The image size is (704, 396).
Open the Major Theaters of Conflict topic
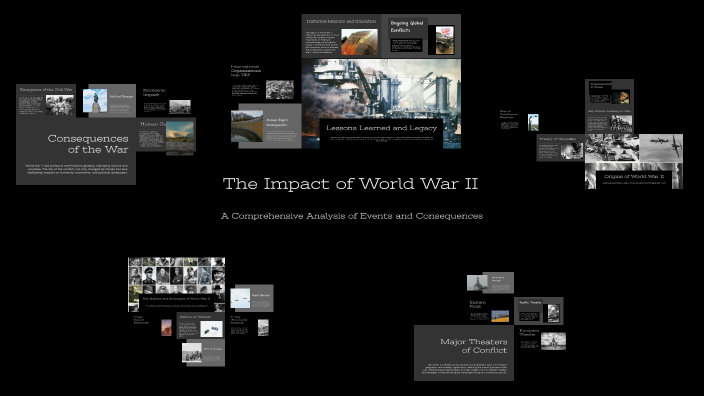(x=464, y=353)
